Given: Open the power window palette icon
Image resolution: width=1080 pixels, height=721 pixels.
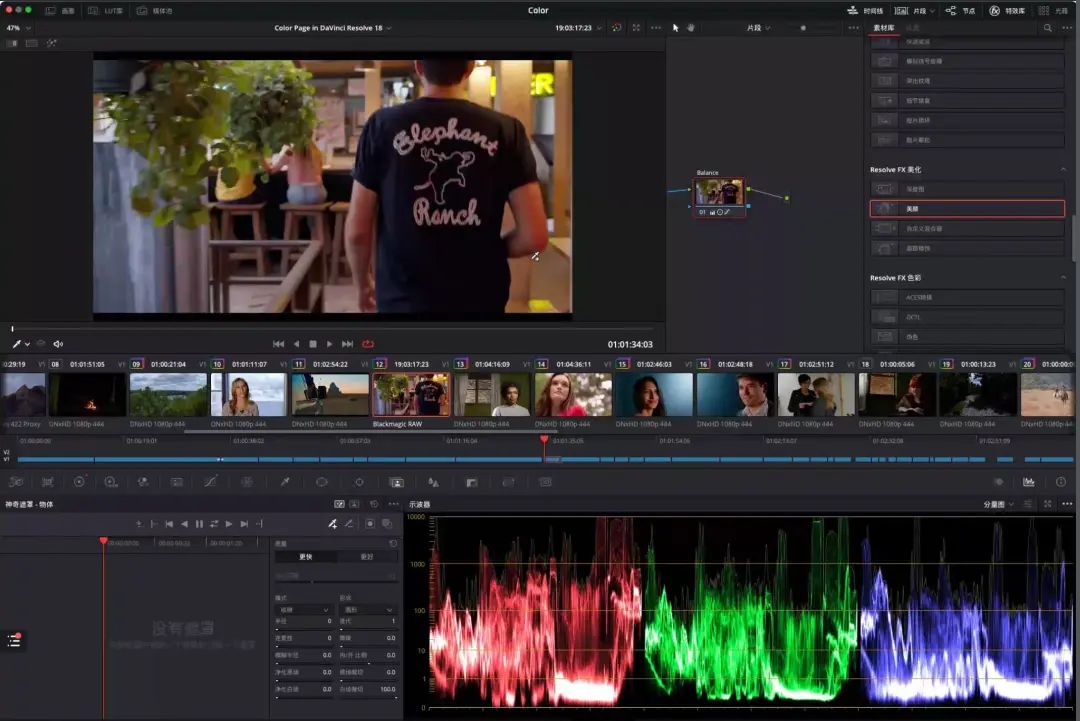Looking at the screenshot, I should tap(322, 482).
